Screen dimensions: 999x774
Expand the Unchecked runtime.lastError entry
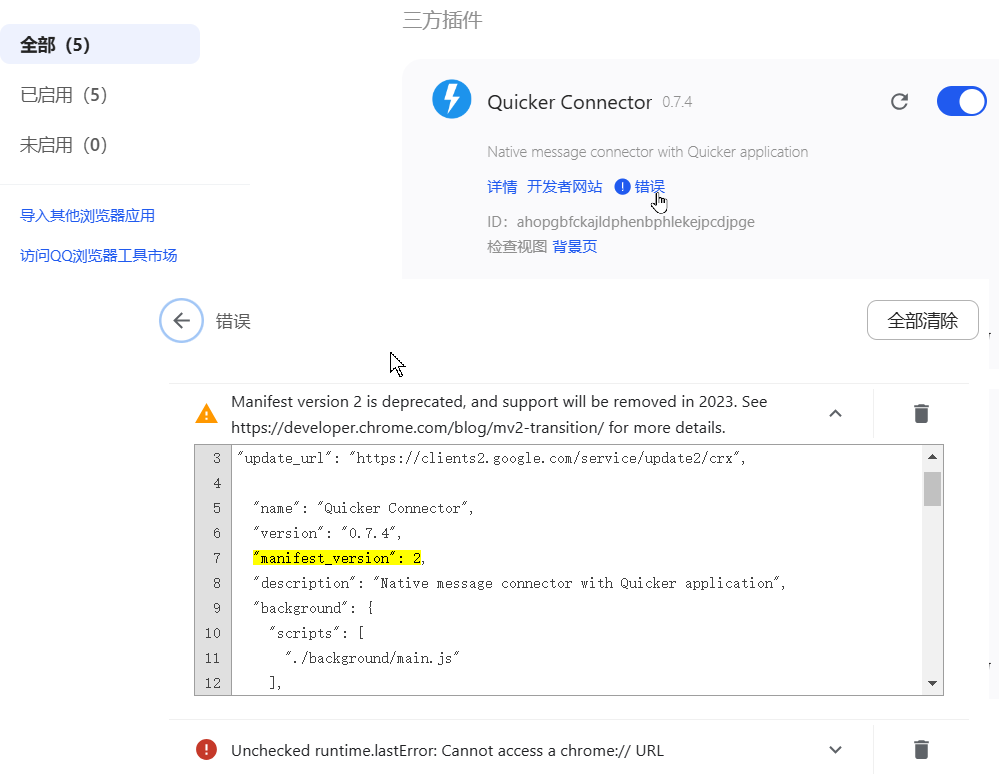[835, 750]
